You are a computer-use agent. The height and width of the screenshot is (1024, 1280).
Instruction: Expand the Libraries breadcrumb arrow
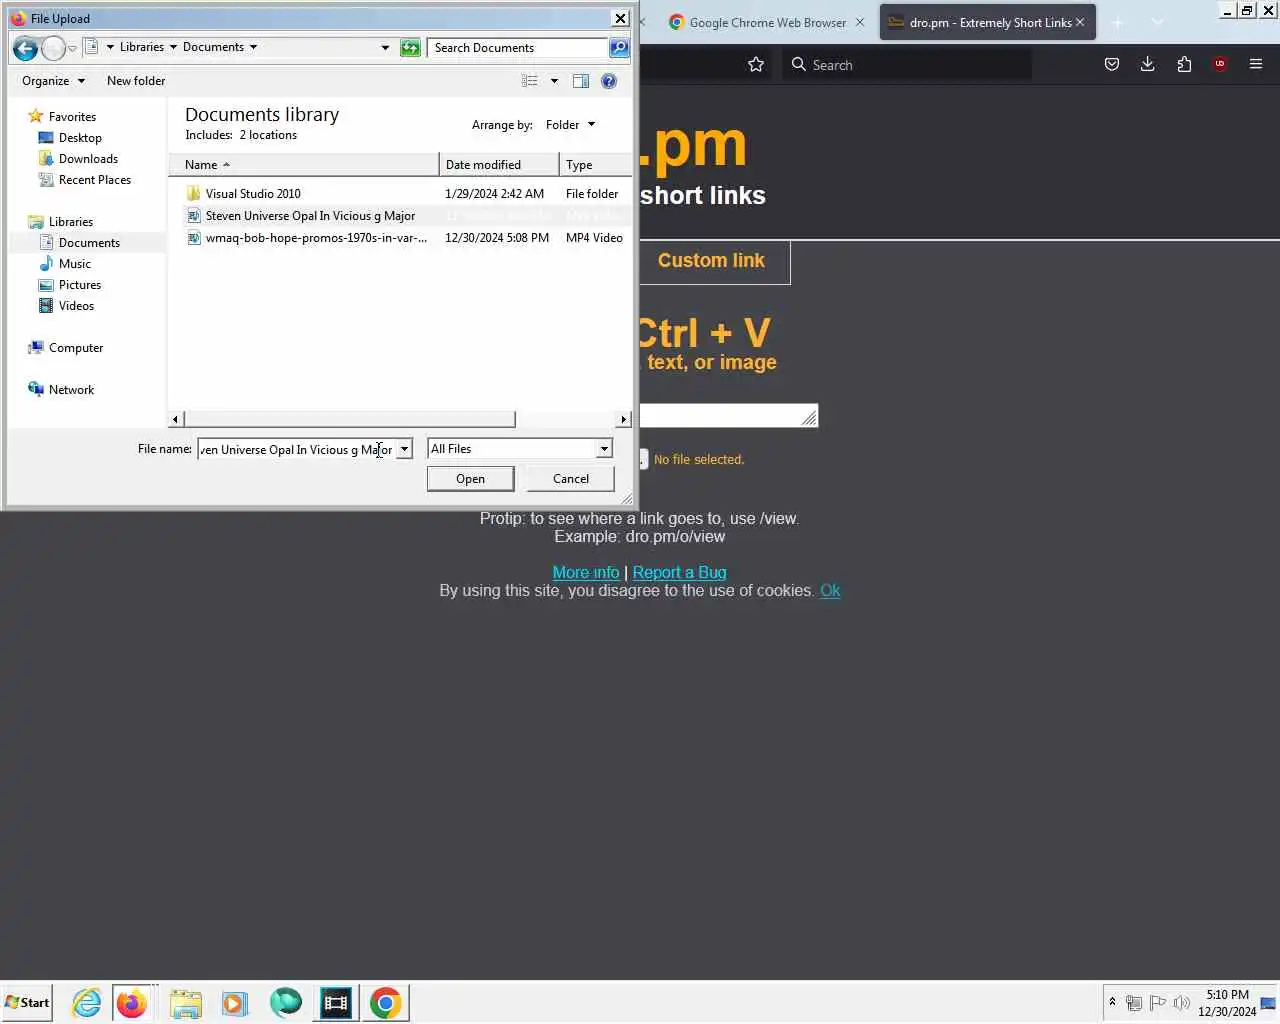(x=173, y=47)
